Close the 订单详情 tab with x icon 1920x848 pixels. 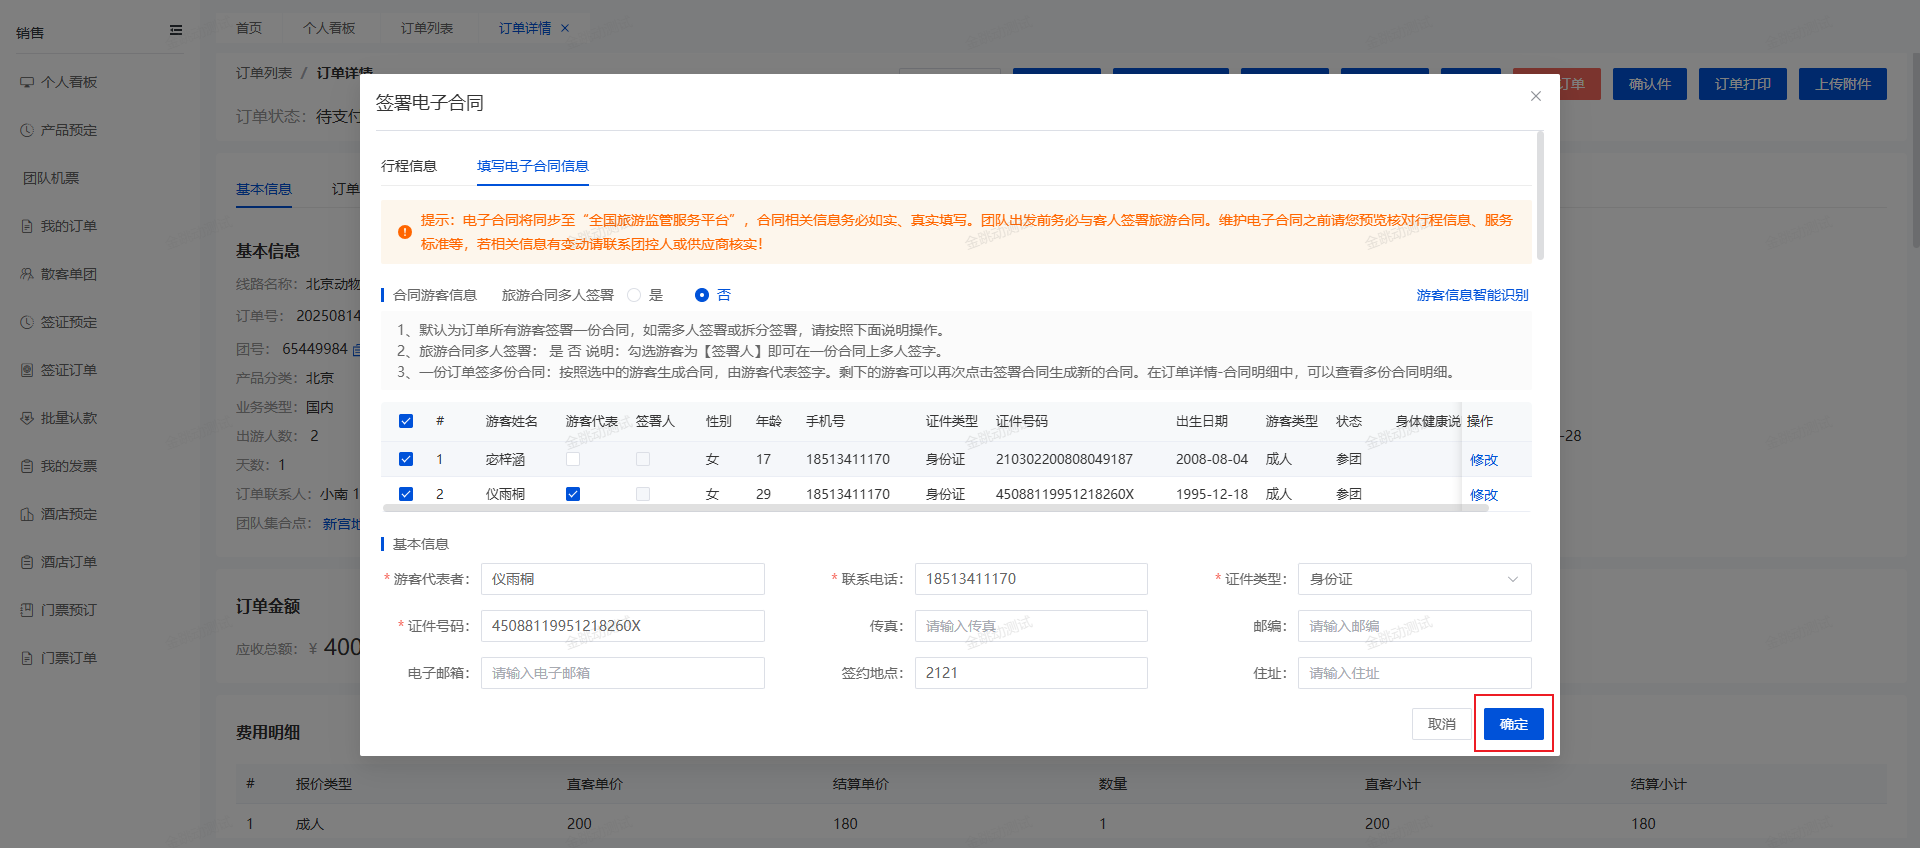point(565,28)
